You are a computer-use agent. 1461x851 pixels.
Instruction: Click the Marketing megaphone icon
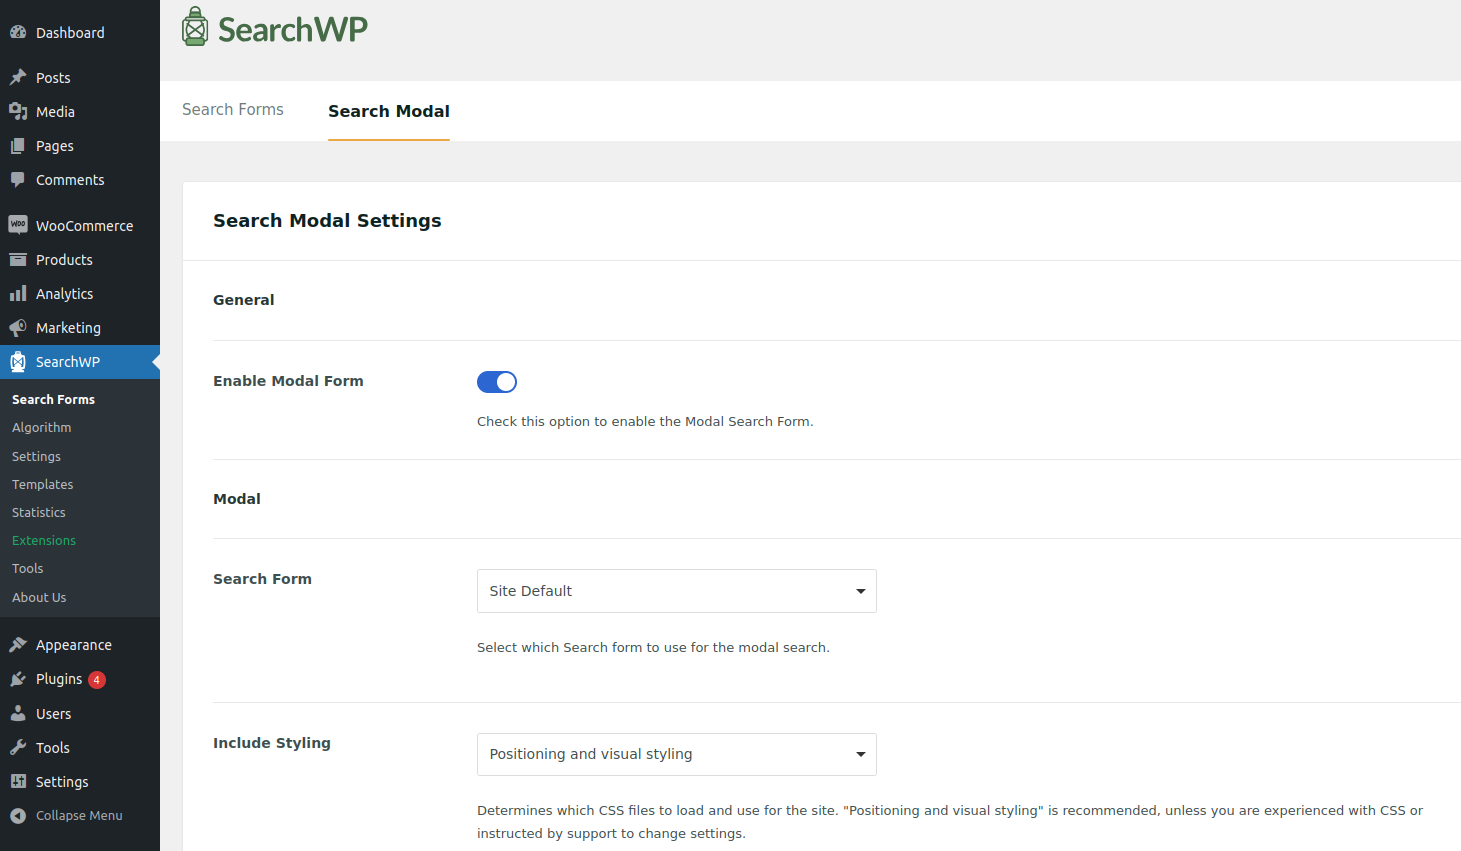(x=18, y=328)
